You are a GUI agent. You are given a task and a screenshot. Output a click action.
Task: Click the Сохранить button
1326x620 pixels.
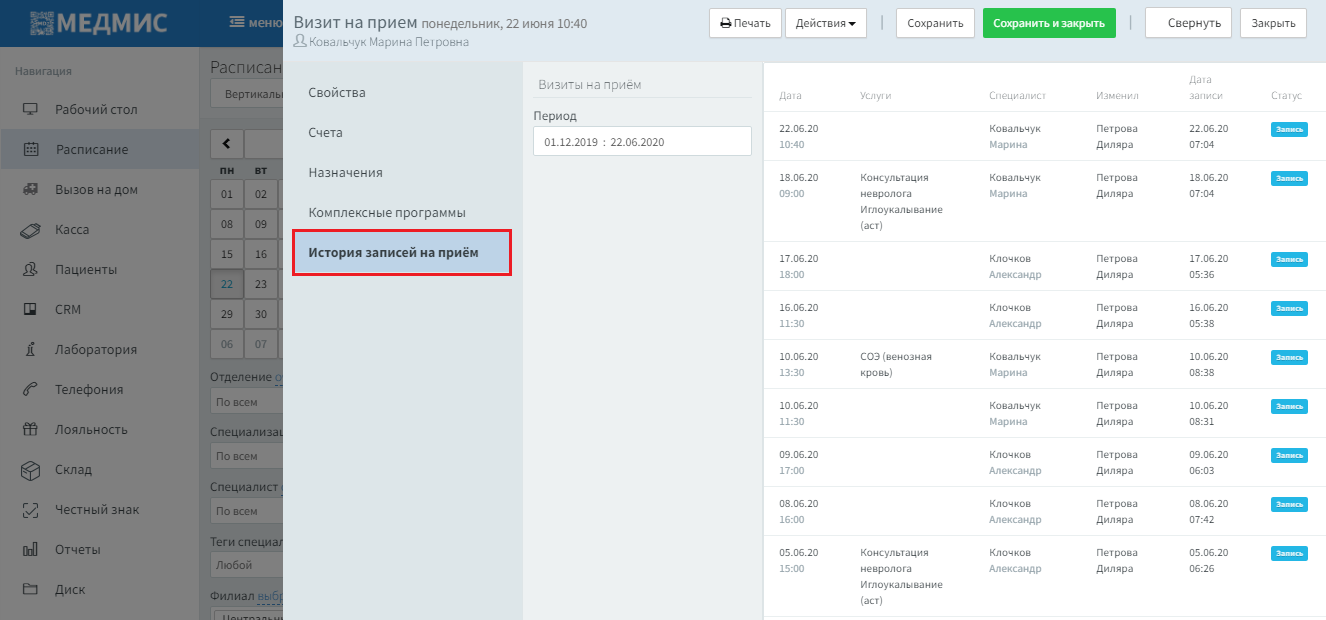point(935,23)
